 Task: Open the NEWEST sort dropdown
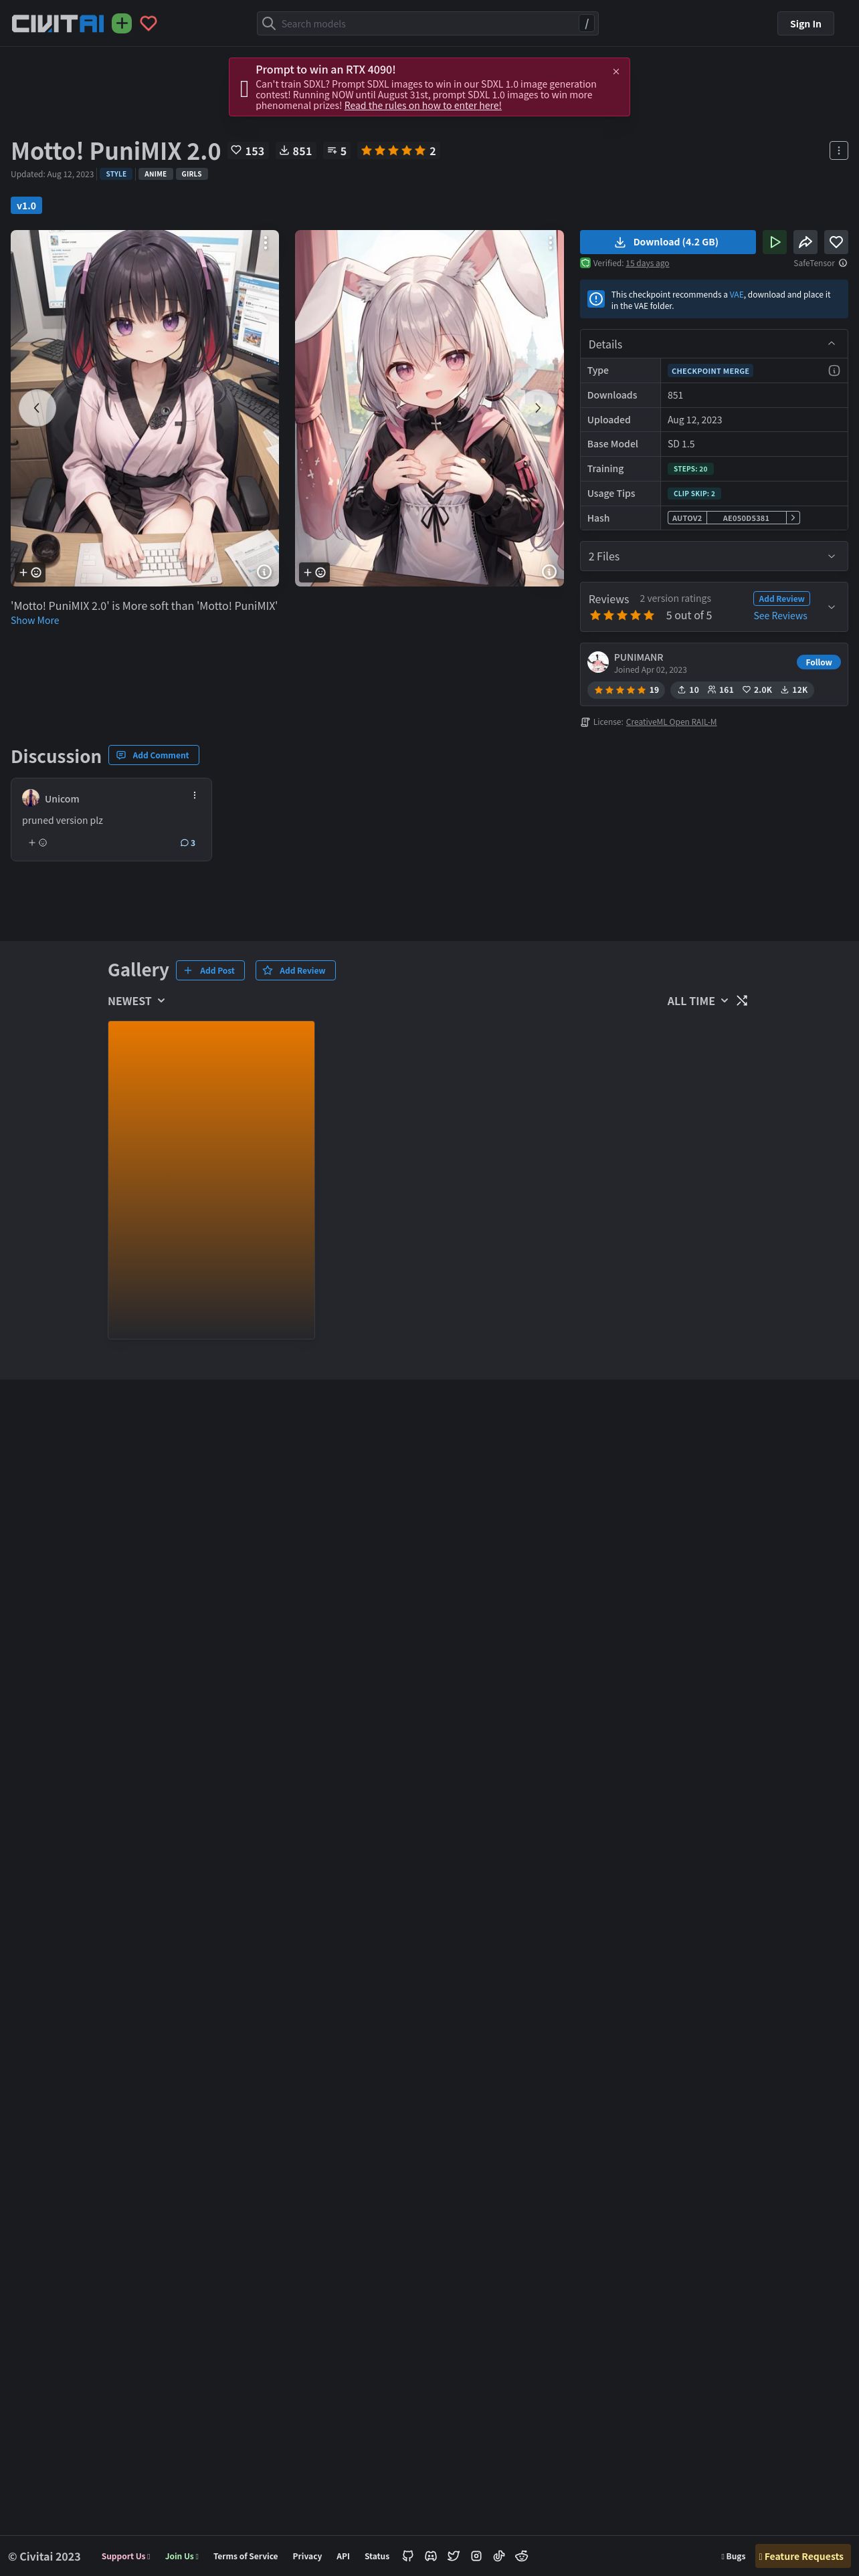pyautogui.click(x=136, y=1000)
